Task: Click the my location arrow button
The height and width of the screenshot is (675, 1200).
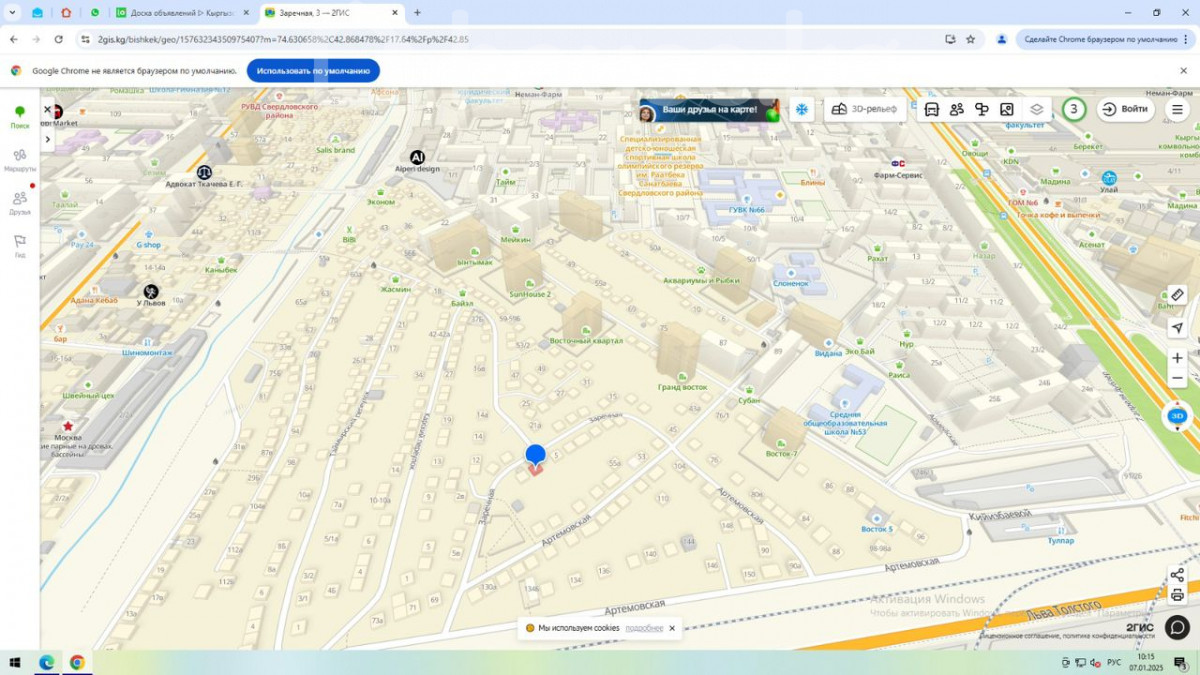Action: click(1177, 328)
